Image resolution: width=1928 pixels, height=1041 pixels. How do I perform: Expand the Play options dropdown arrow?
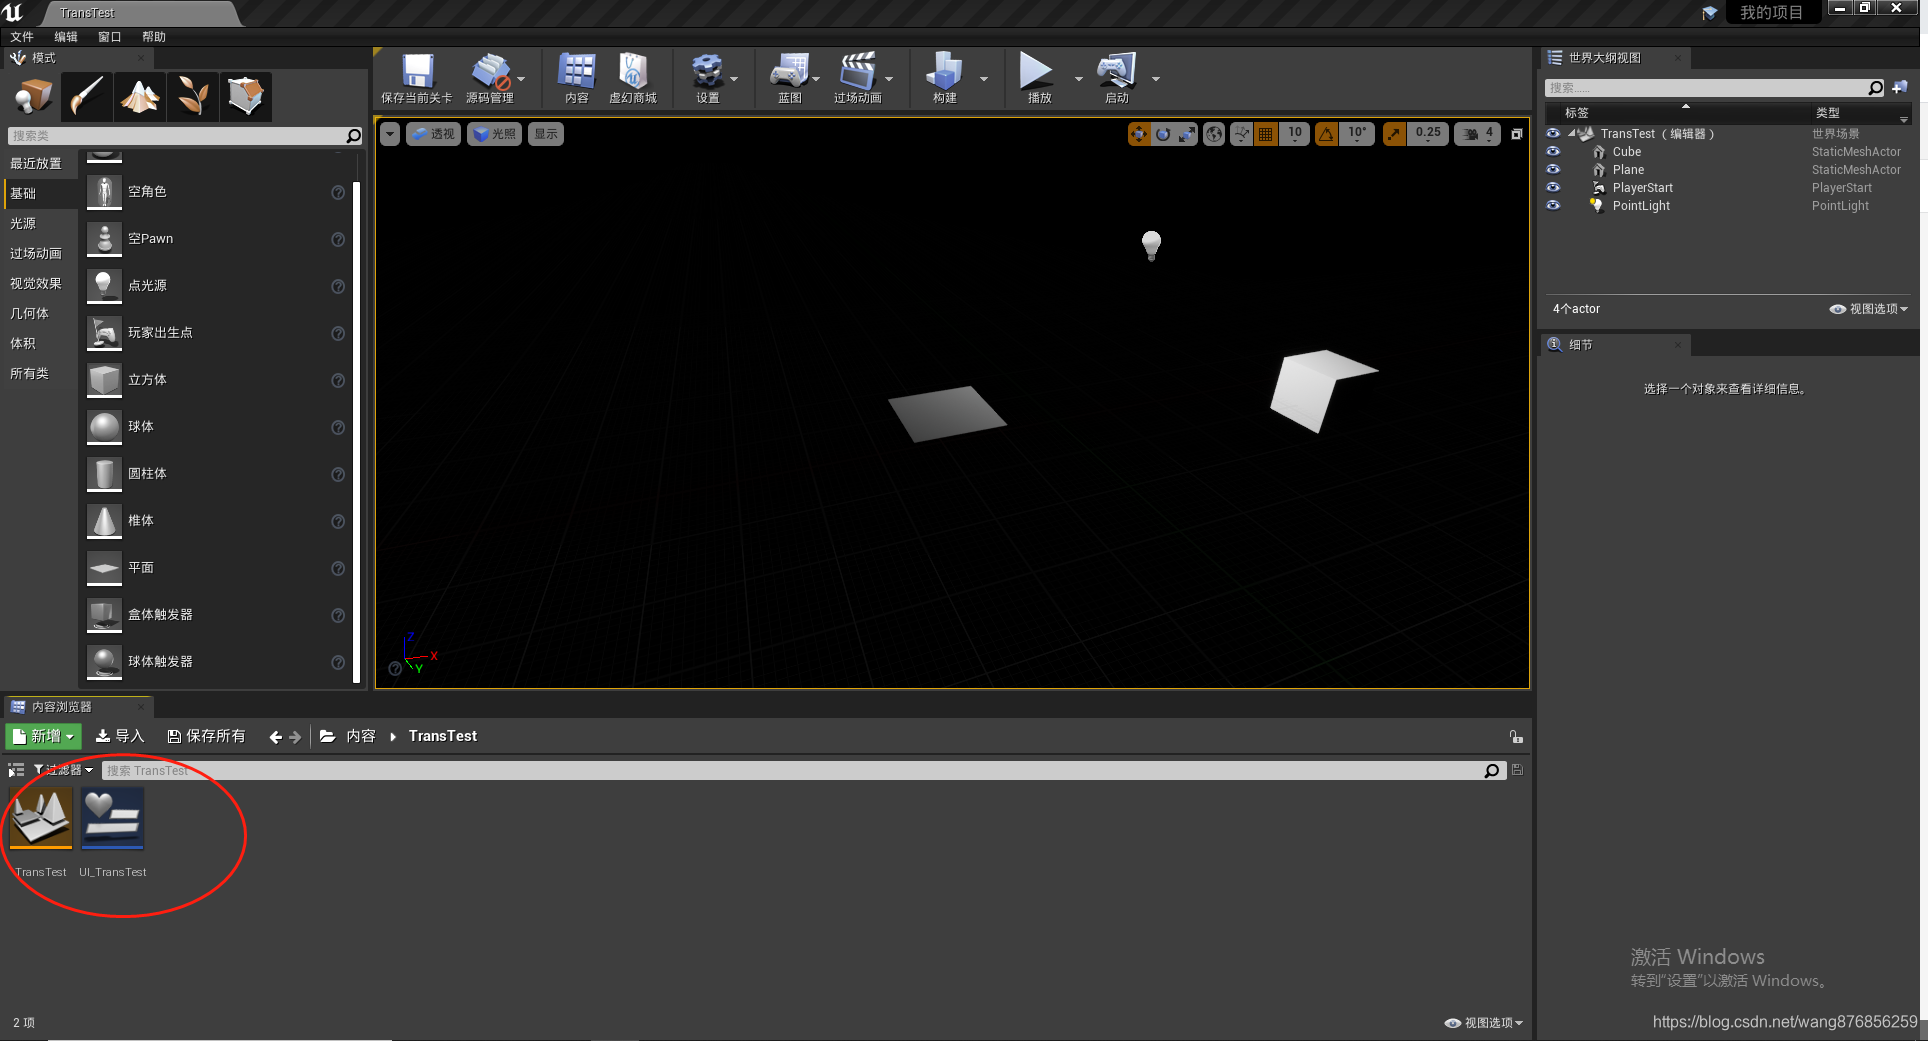tap(1078, 79)
